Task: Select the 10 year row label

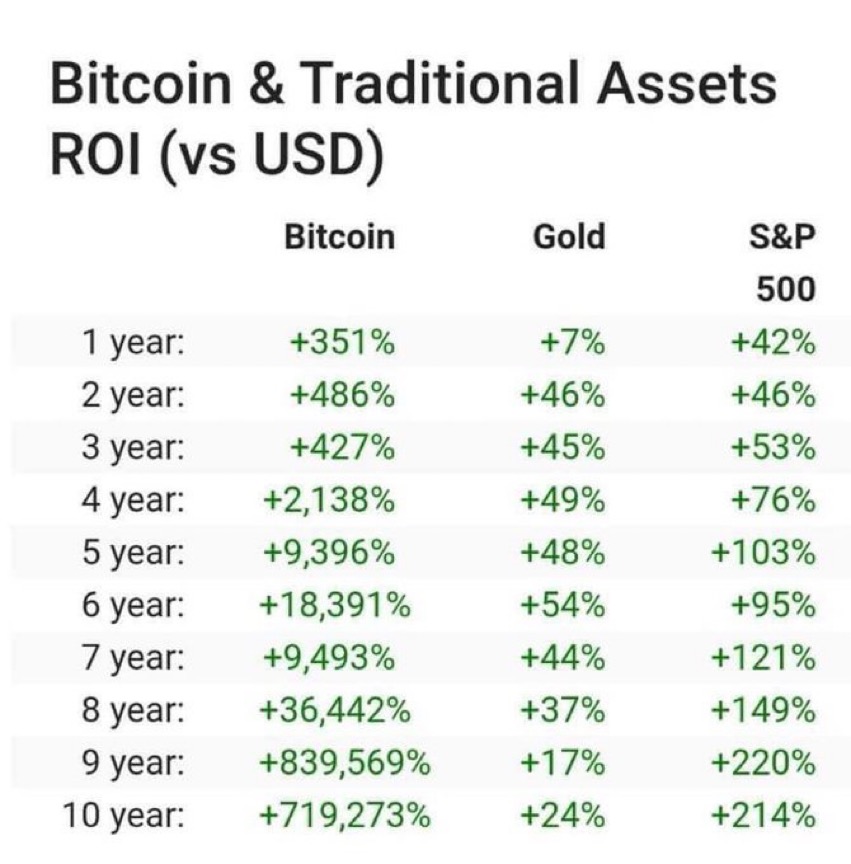Action: (x=123, y=816)
